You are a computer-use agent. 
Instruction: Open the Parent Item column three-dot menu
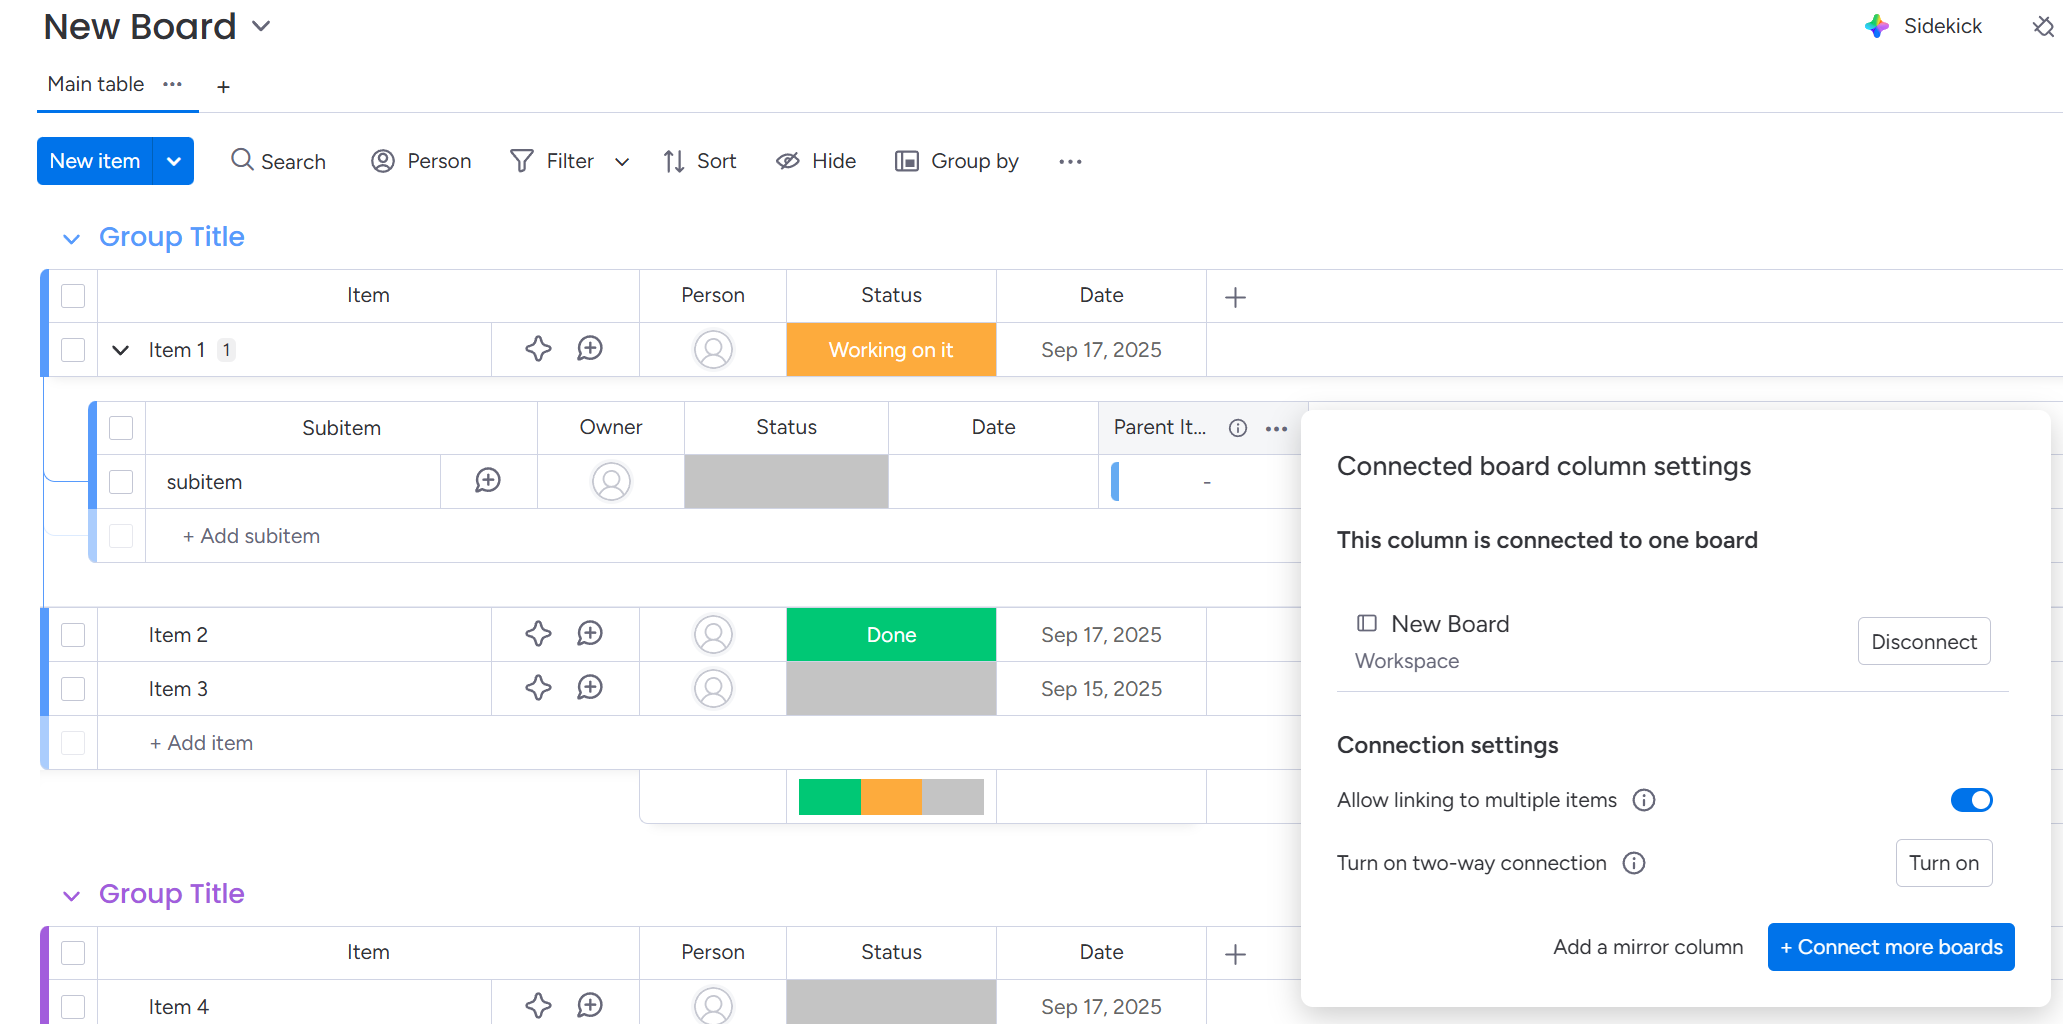pyautogui.click(x=1276, y=428)
